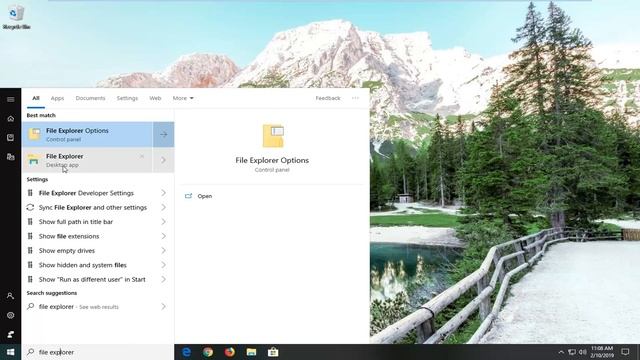Click Open in the preview pane
Viewport: 640px width, 360px height.
tap(204, 196)
